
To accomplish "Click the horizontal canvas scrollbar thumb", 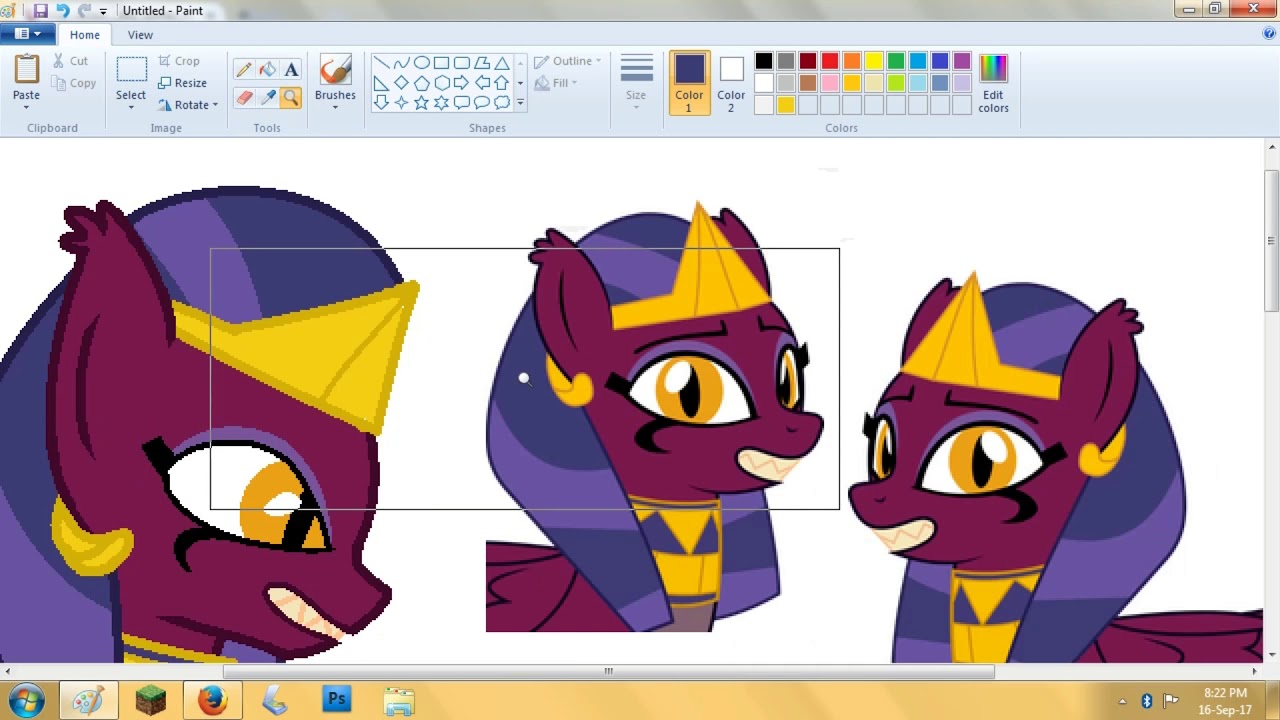I will (x=608, y=671).
